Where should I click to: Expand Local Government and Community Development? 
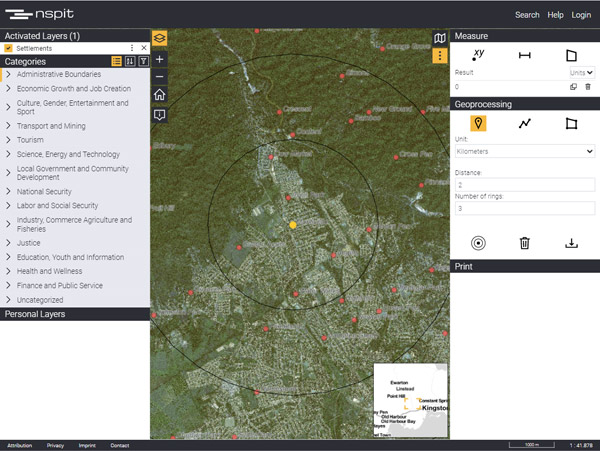tap(8, 173)
